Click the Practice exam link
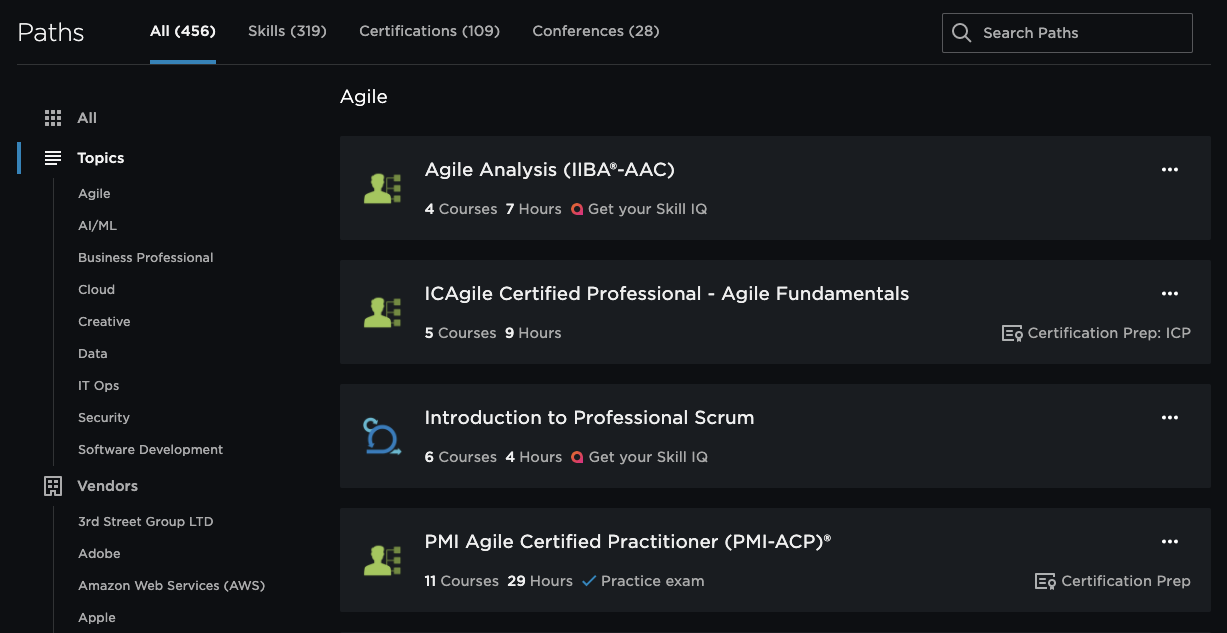Screen dimensions: 1227x633 pyautogui.click(x=652, y=581)
